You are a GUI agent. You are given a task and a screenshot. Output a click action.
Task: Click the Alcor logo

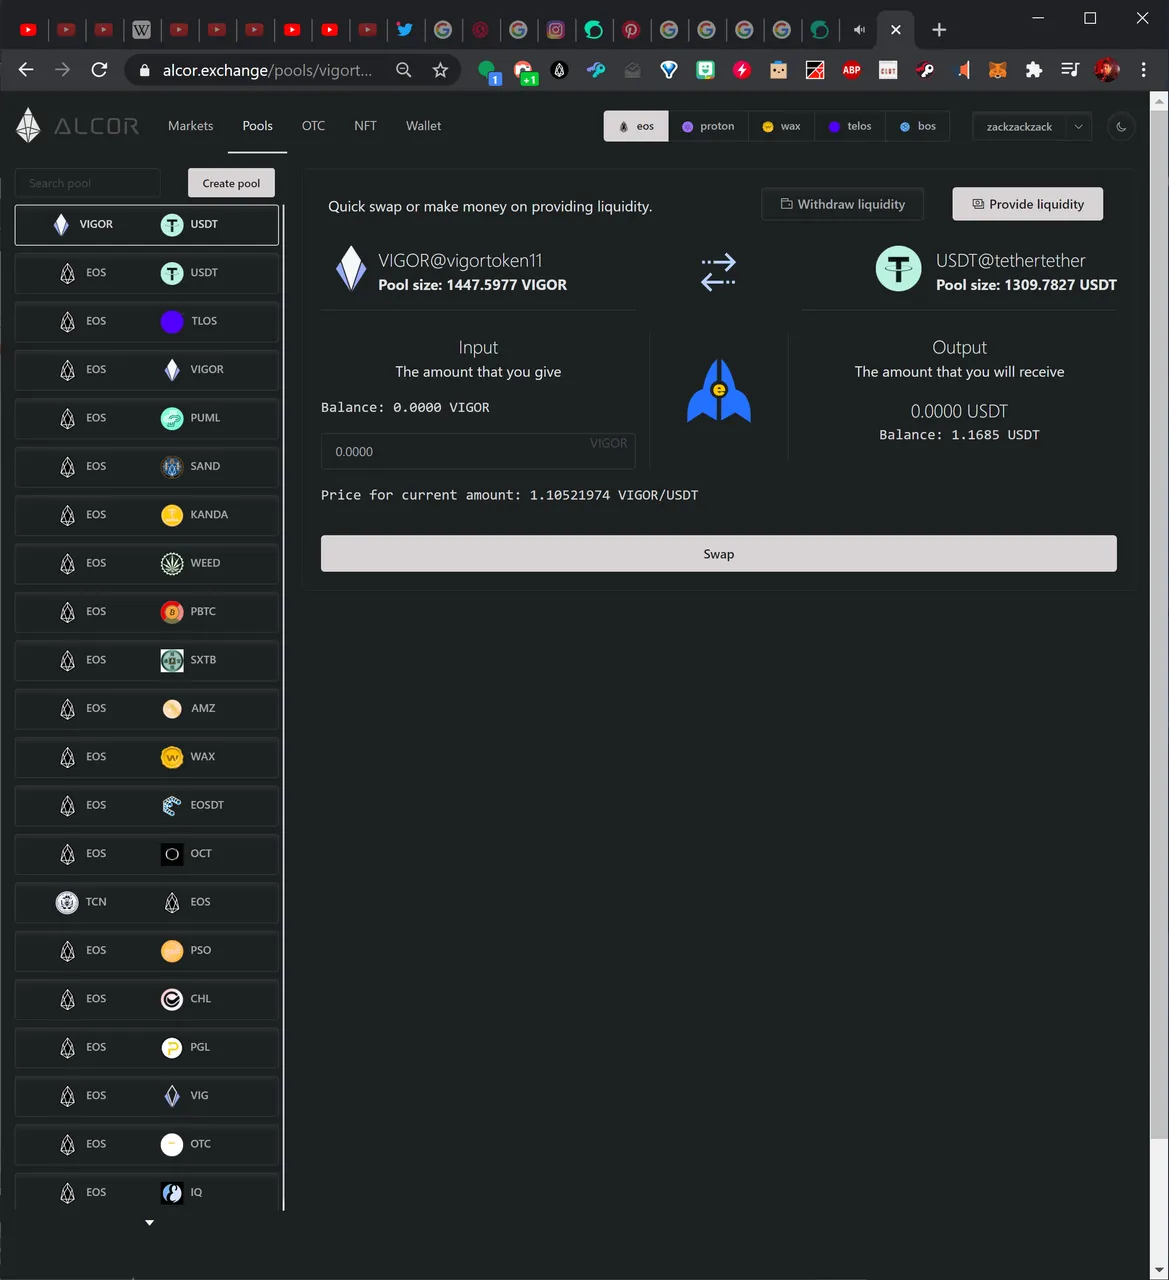pyautogui.click(x=78, y=126)
